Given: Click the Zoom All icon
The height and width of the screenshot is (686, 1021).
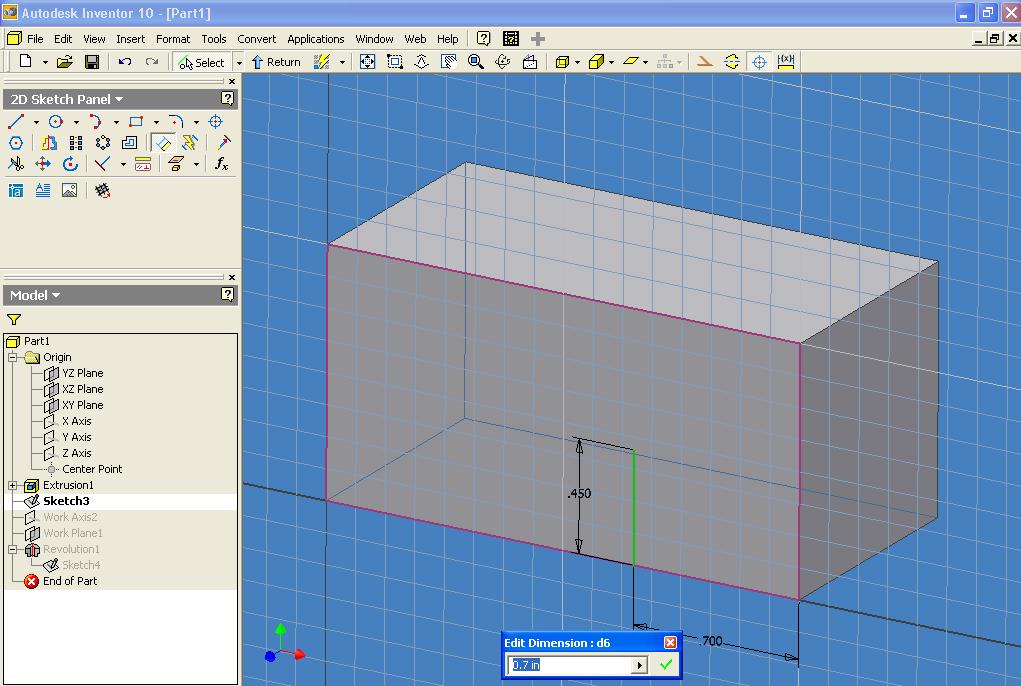Looking at the screenshot, I should 367,62.
